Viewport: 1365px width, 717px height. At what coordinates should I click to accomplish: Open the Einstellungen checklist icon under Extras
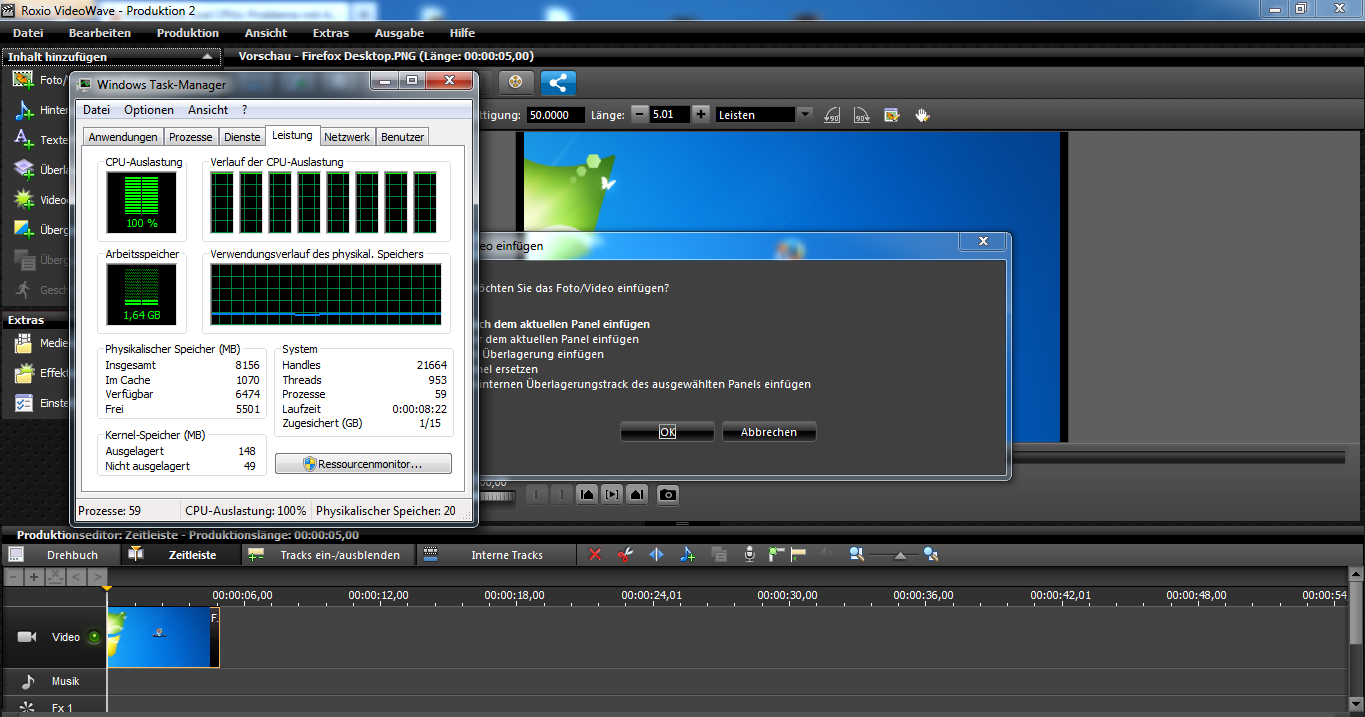click(23, 403)
